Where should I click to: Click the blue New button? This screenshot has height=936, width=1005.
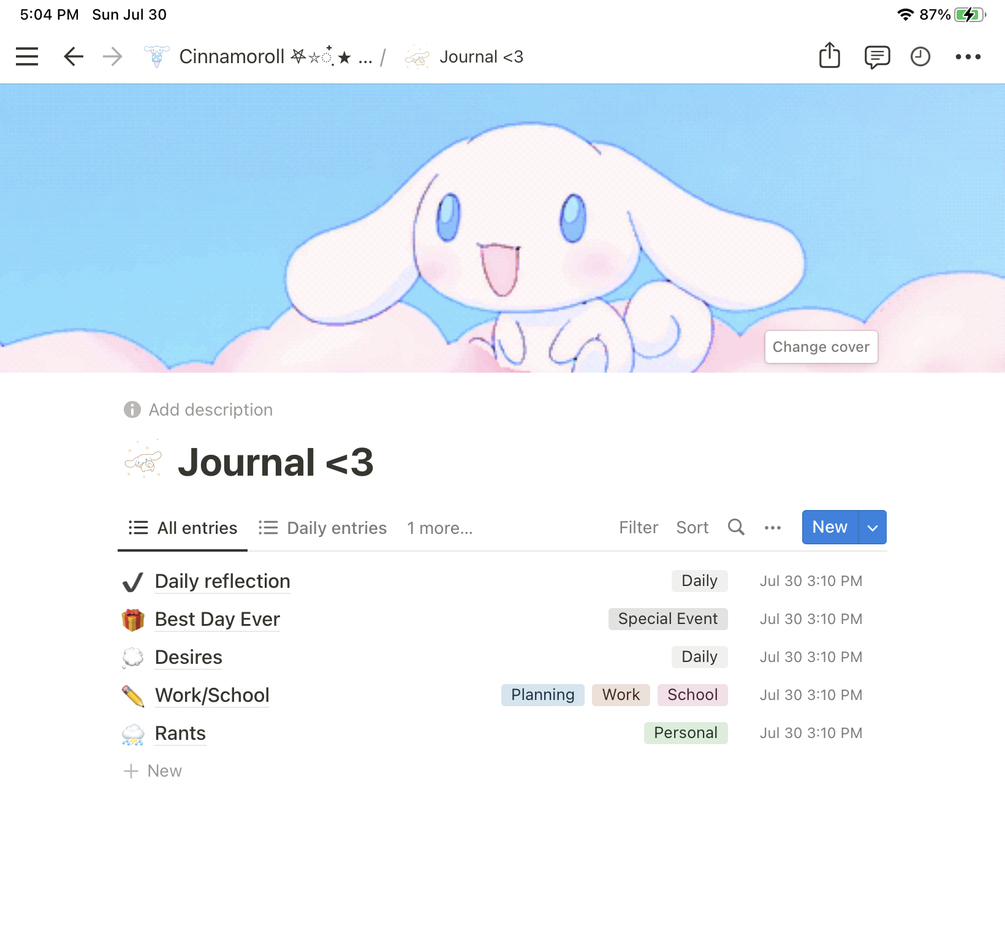coord(830,527)
